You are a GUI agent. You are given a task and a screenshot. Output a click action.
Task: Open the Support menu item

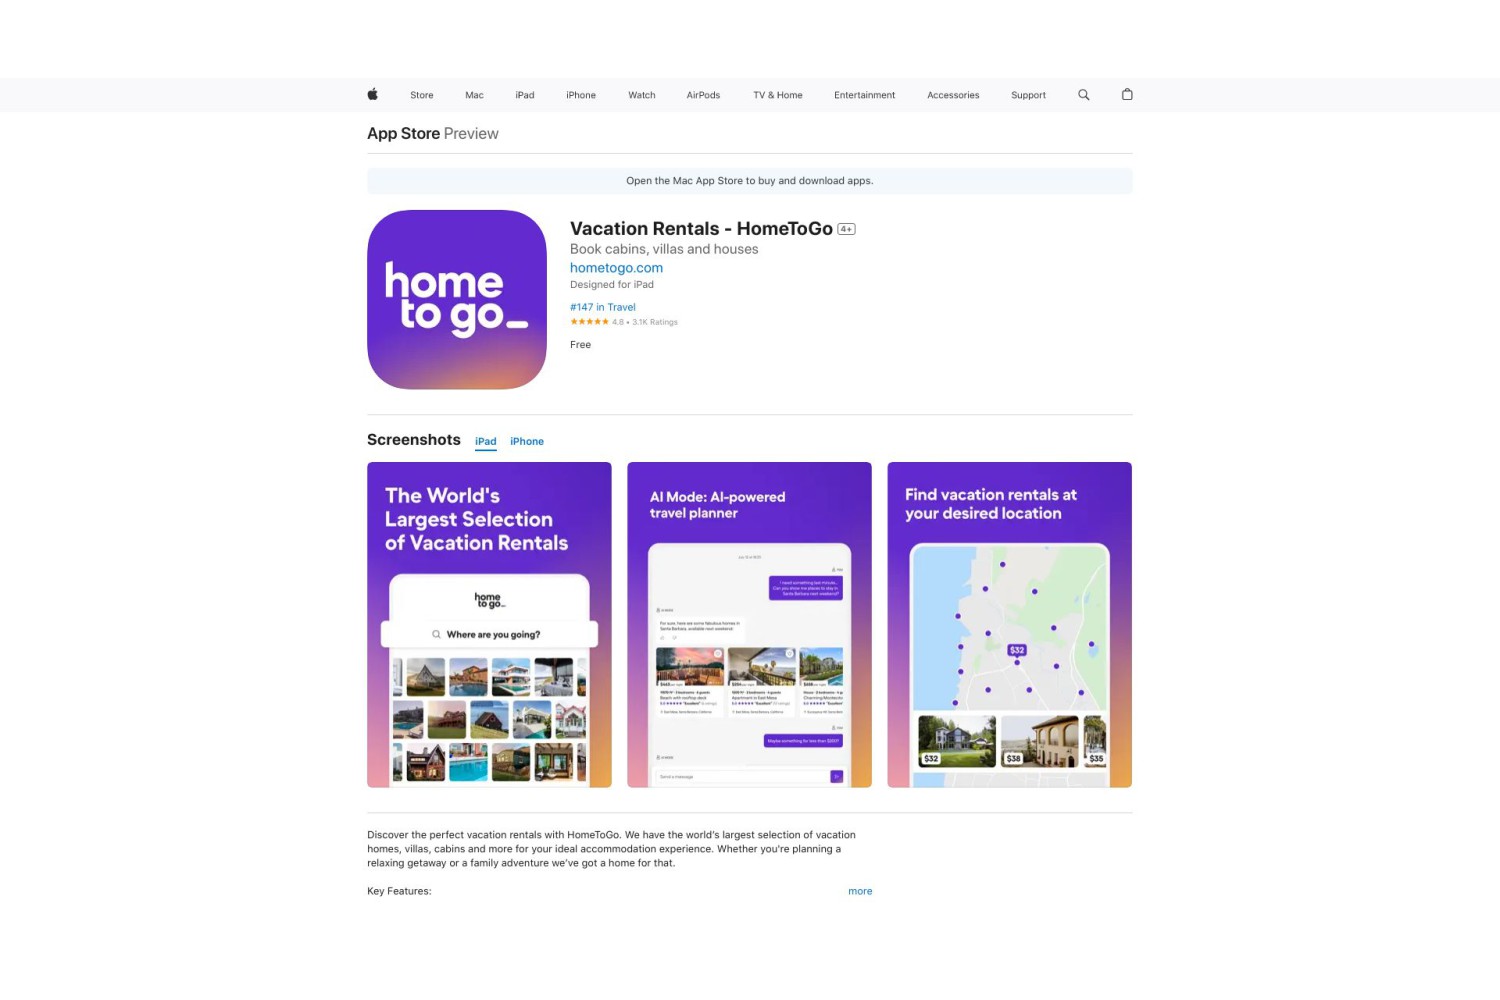[x=1028, y=95]
